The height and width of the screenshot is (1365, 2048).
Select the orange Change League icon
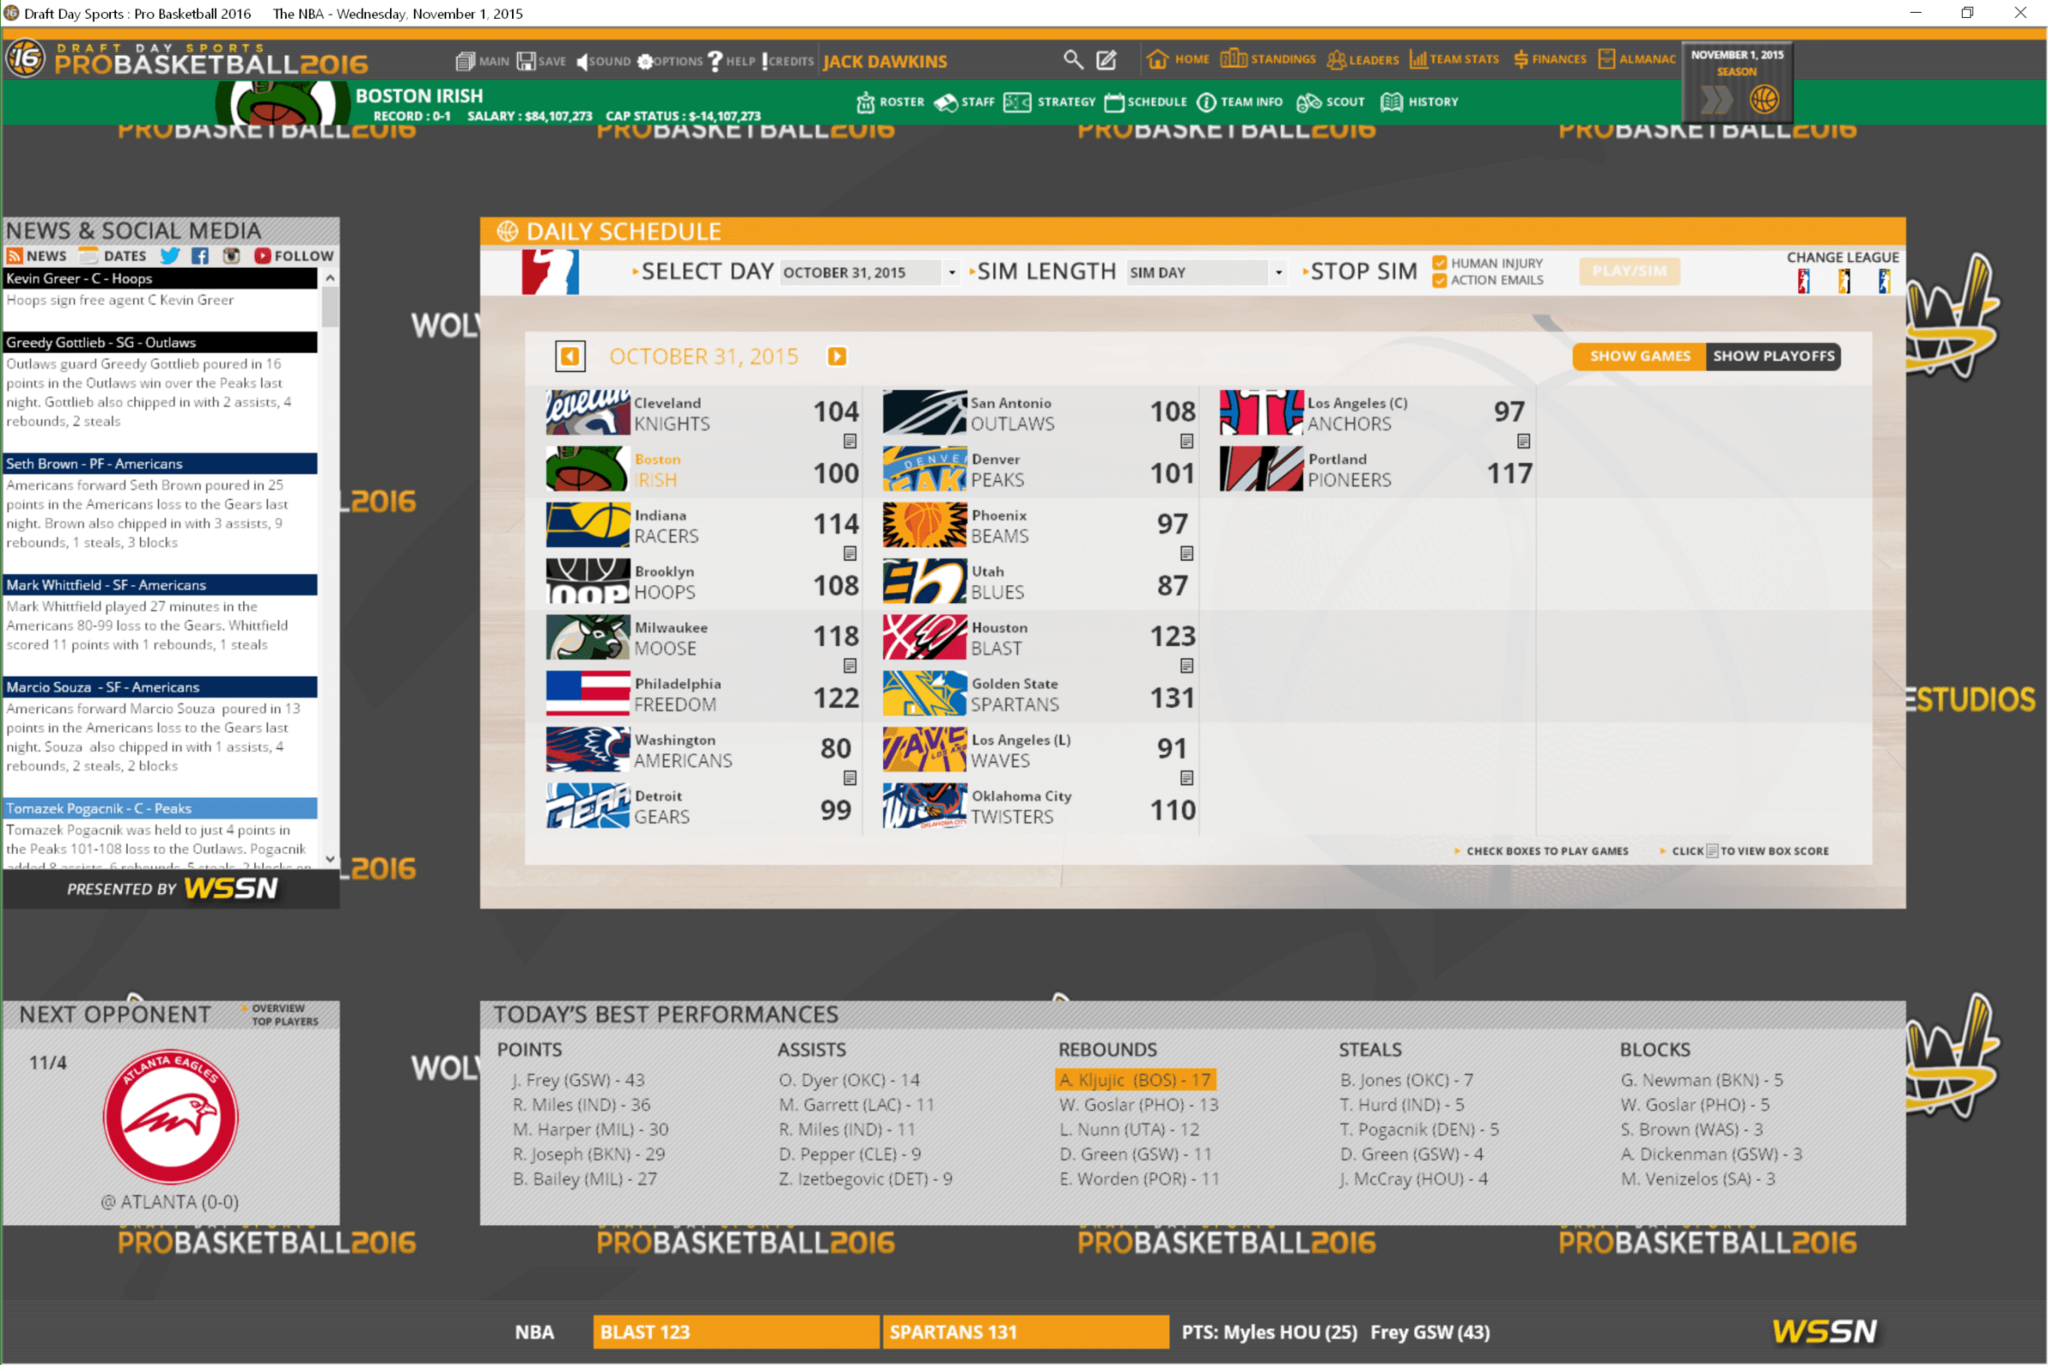click(1843, 281)
